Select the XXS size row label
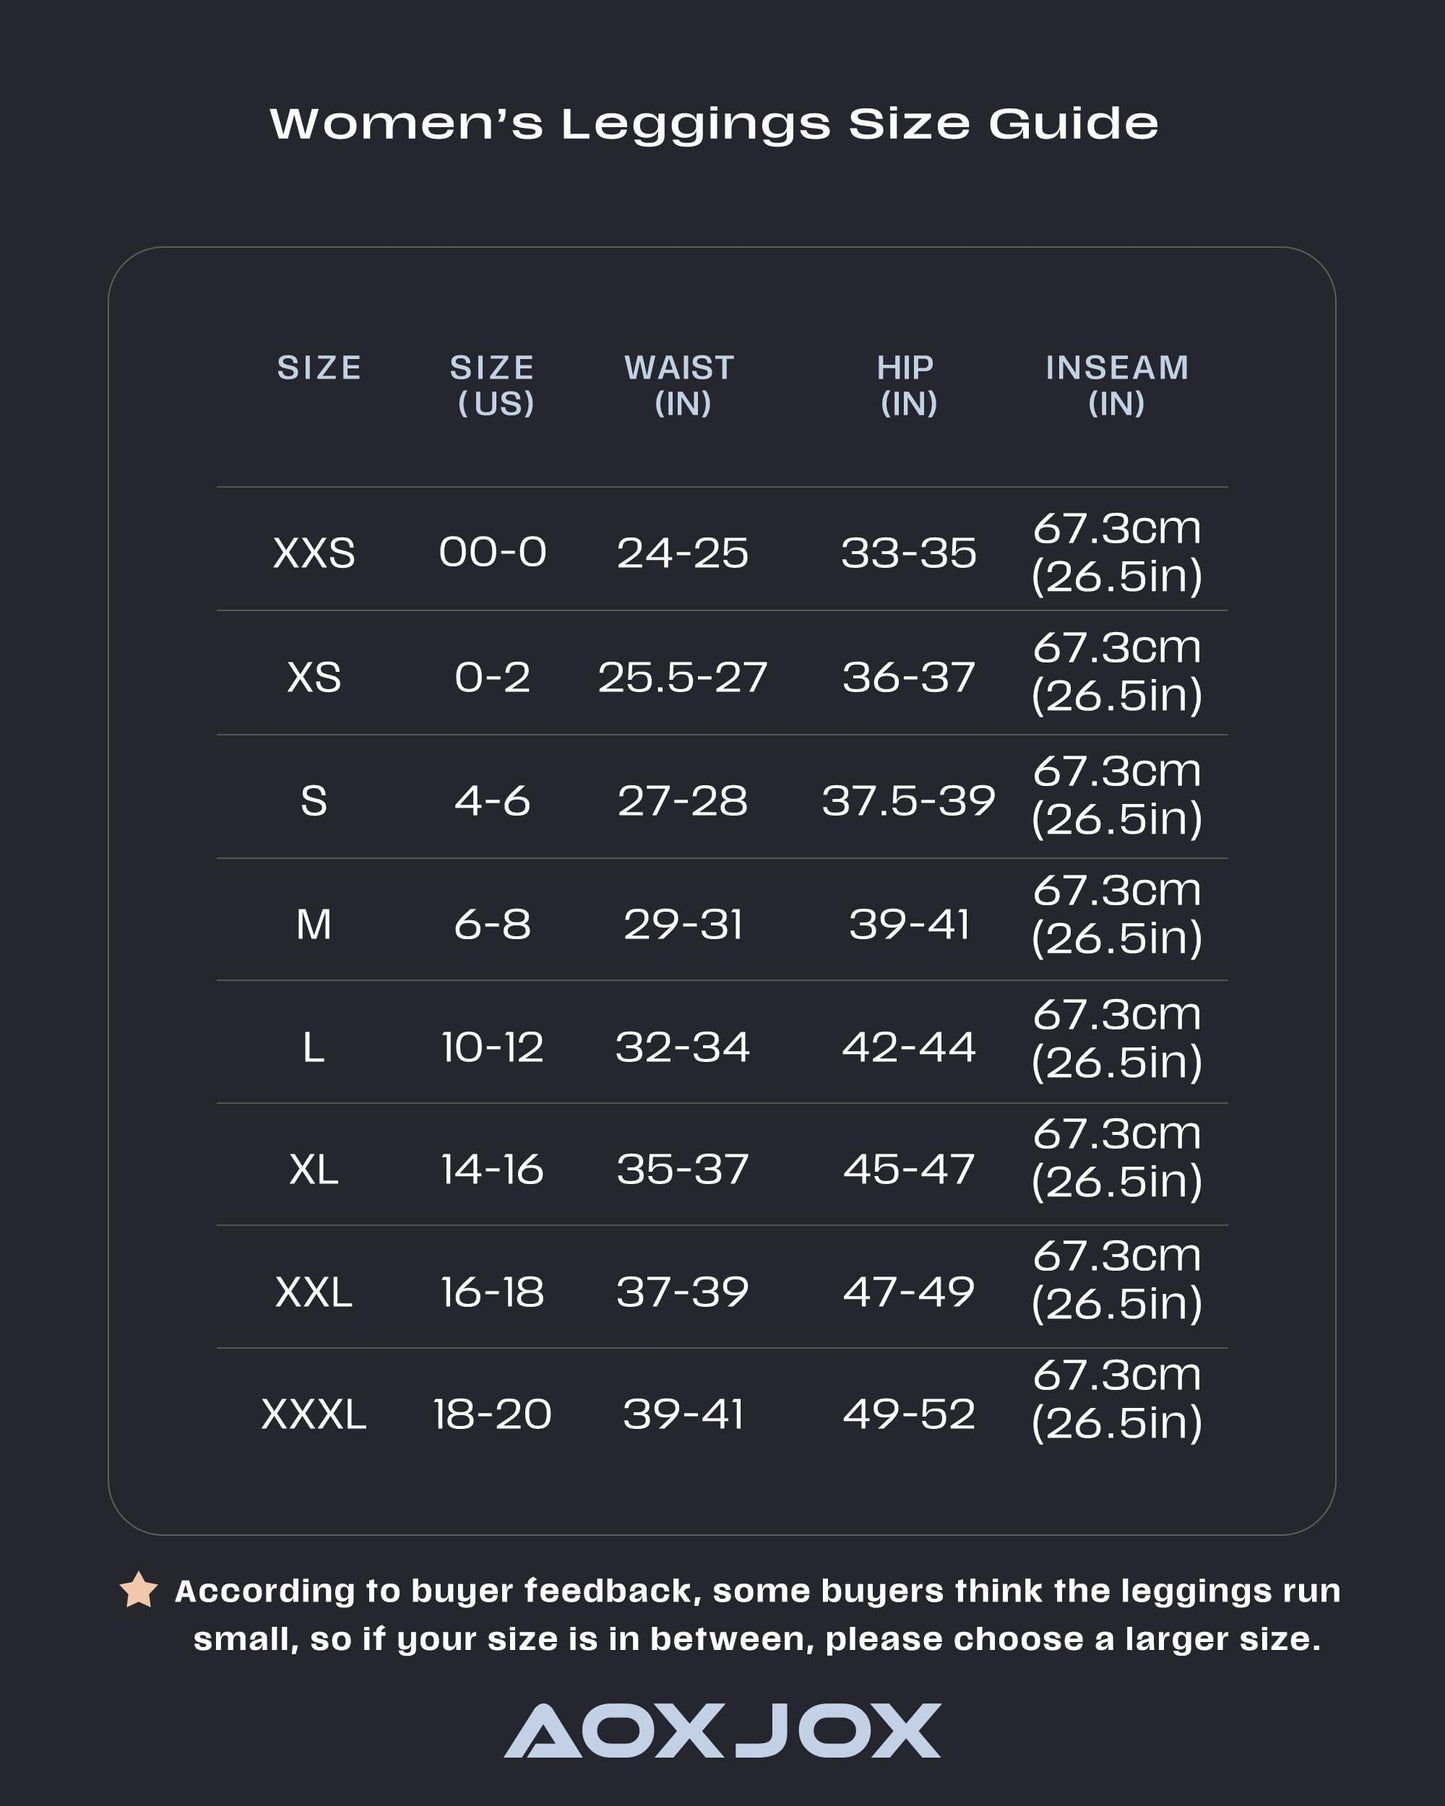 tap(314, 553)
